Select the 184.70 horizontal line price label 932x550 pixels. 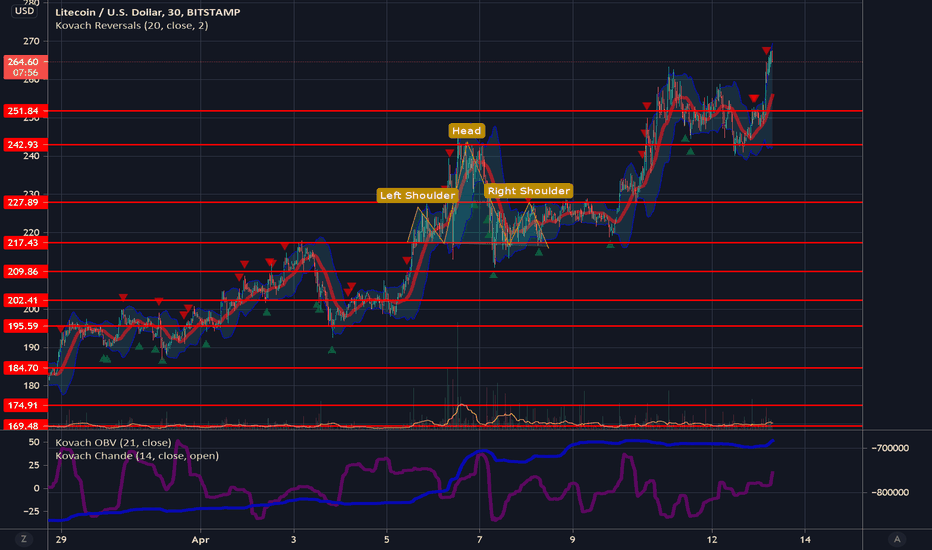[23, 368]
